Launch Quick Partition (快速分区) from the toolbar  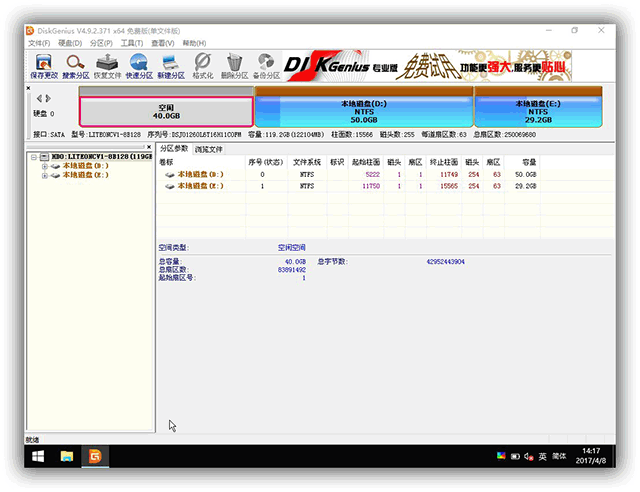(x=139, y=66)
